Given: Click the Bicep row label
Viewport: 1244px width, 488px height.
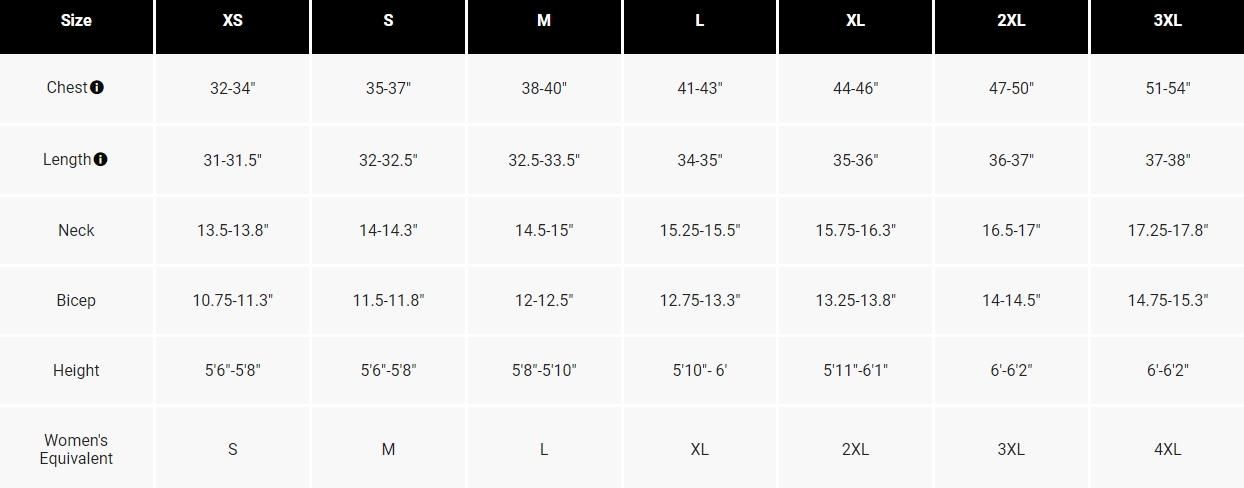Looking at the screenshot, I should (76, 300).
